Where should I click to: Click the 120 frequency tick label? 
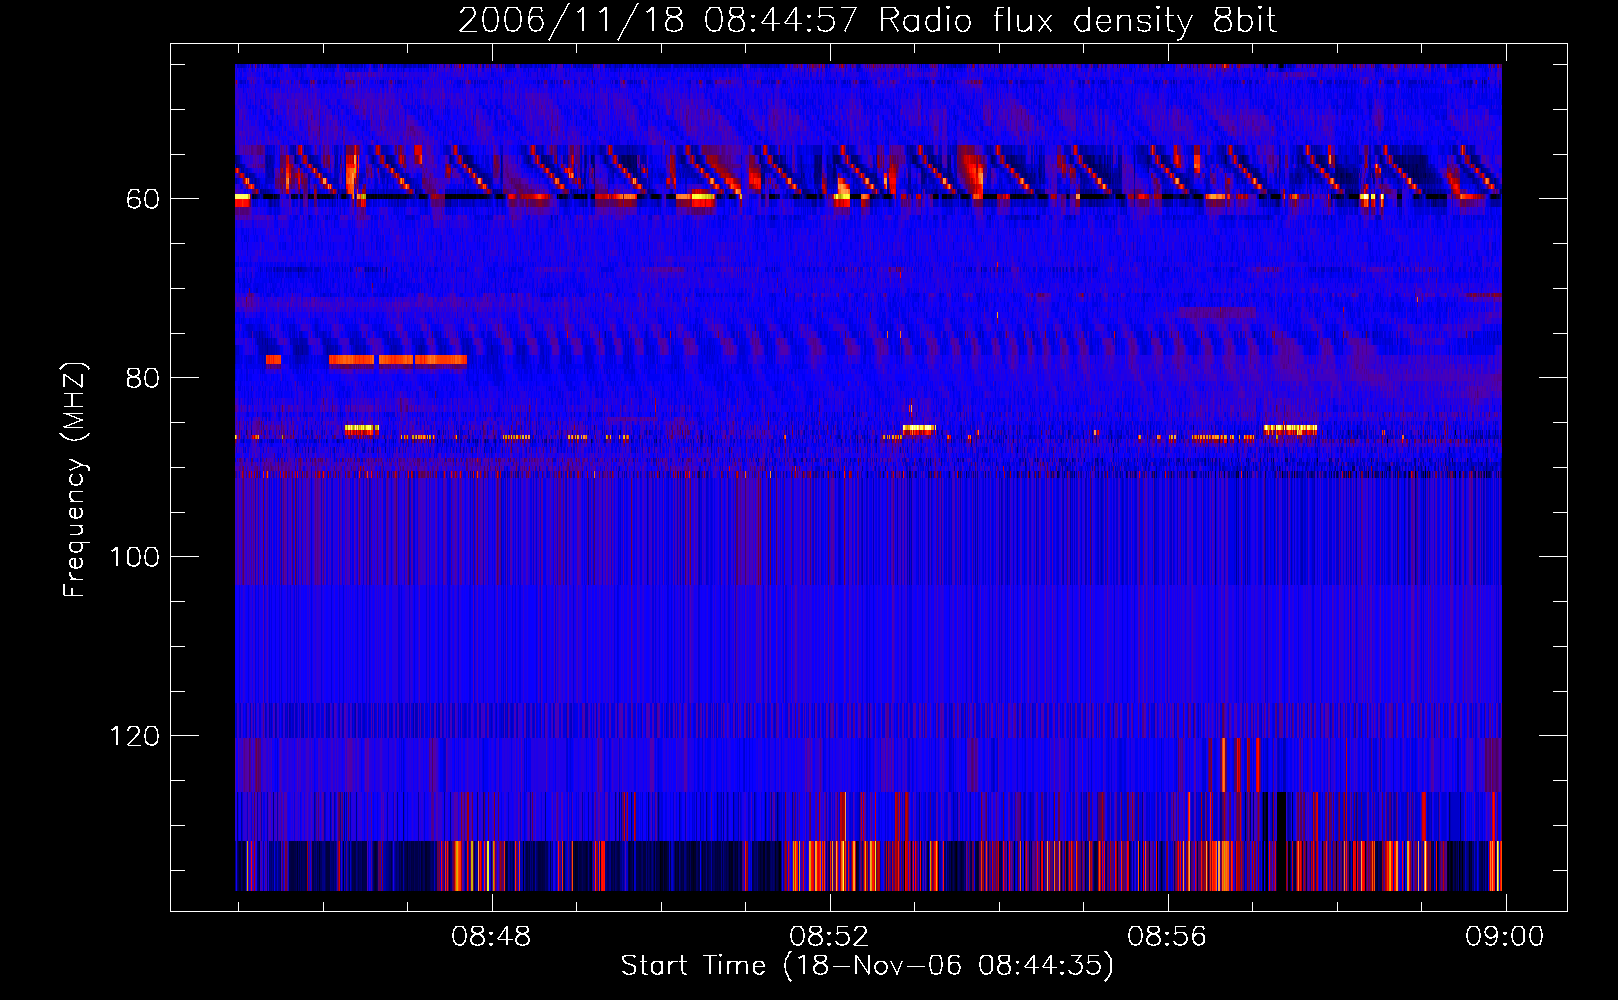134,736
